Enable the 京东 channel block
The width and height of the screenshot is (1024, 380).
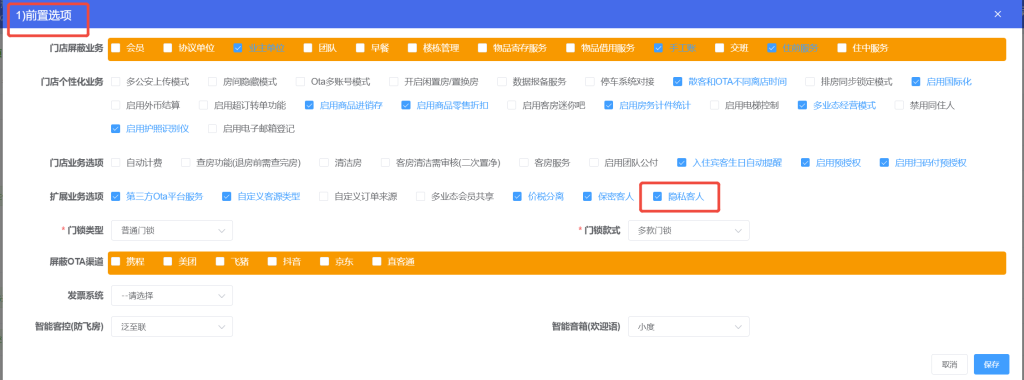point(325,262)
